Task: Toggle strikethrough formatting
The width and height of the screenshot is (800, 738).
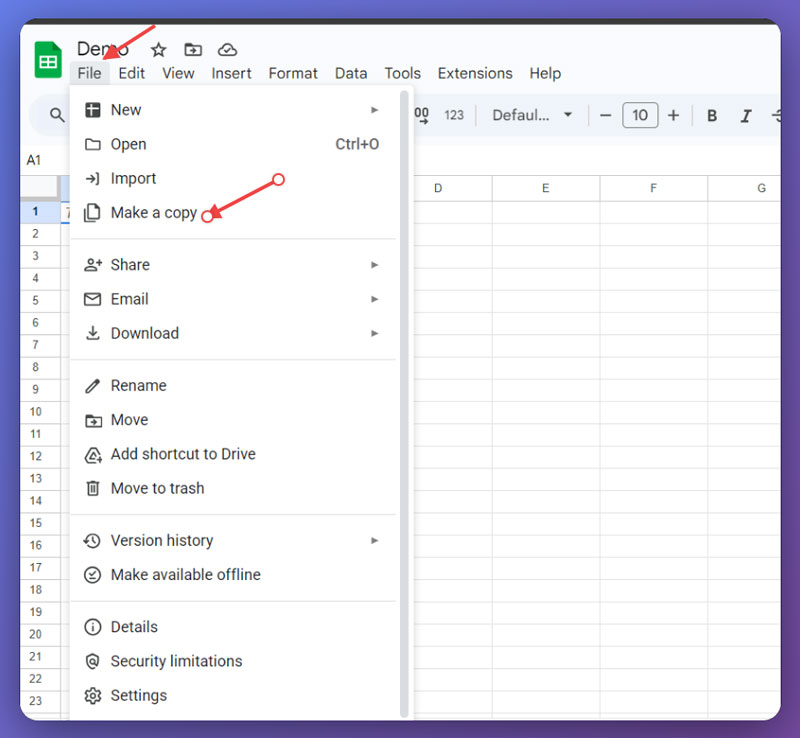Action: click(x=779, y=115)
